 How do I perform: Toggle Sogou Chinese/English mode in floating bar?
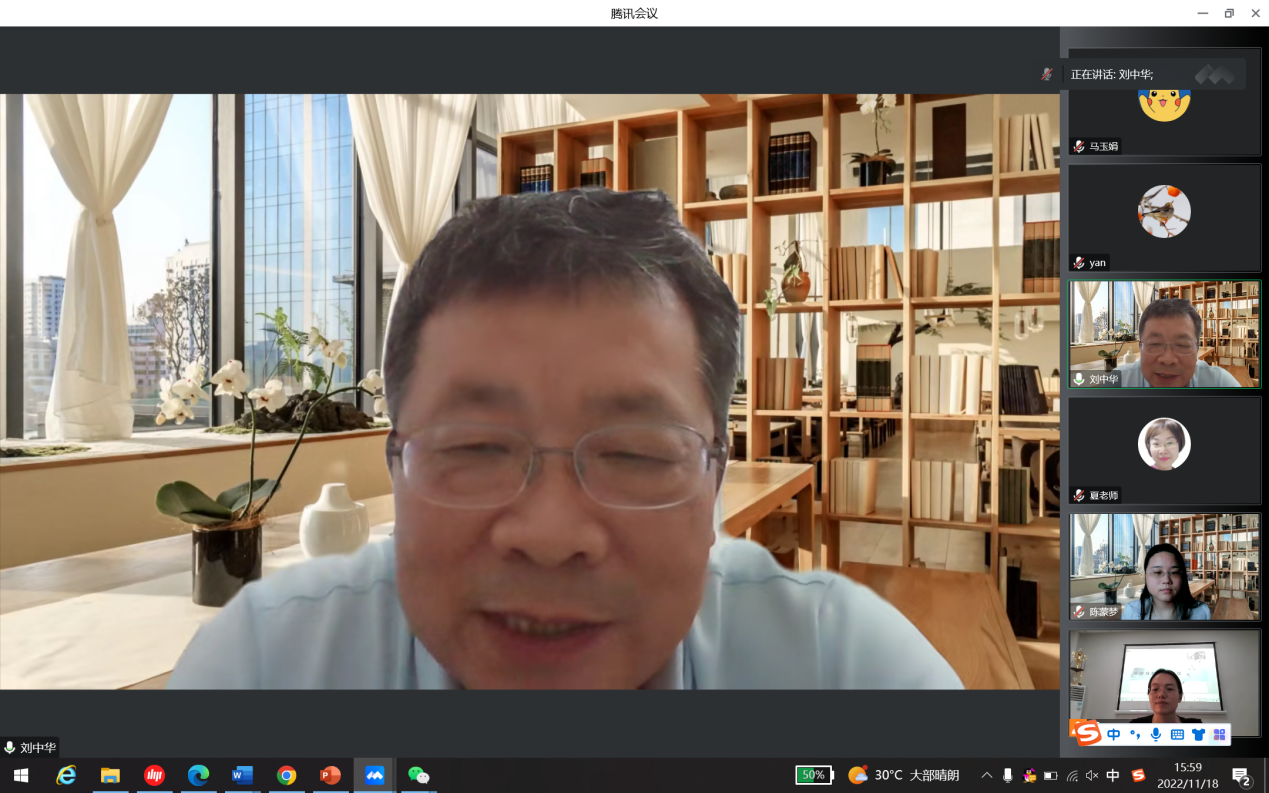point(1113,735)
